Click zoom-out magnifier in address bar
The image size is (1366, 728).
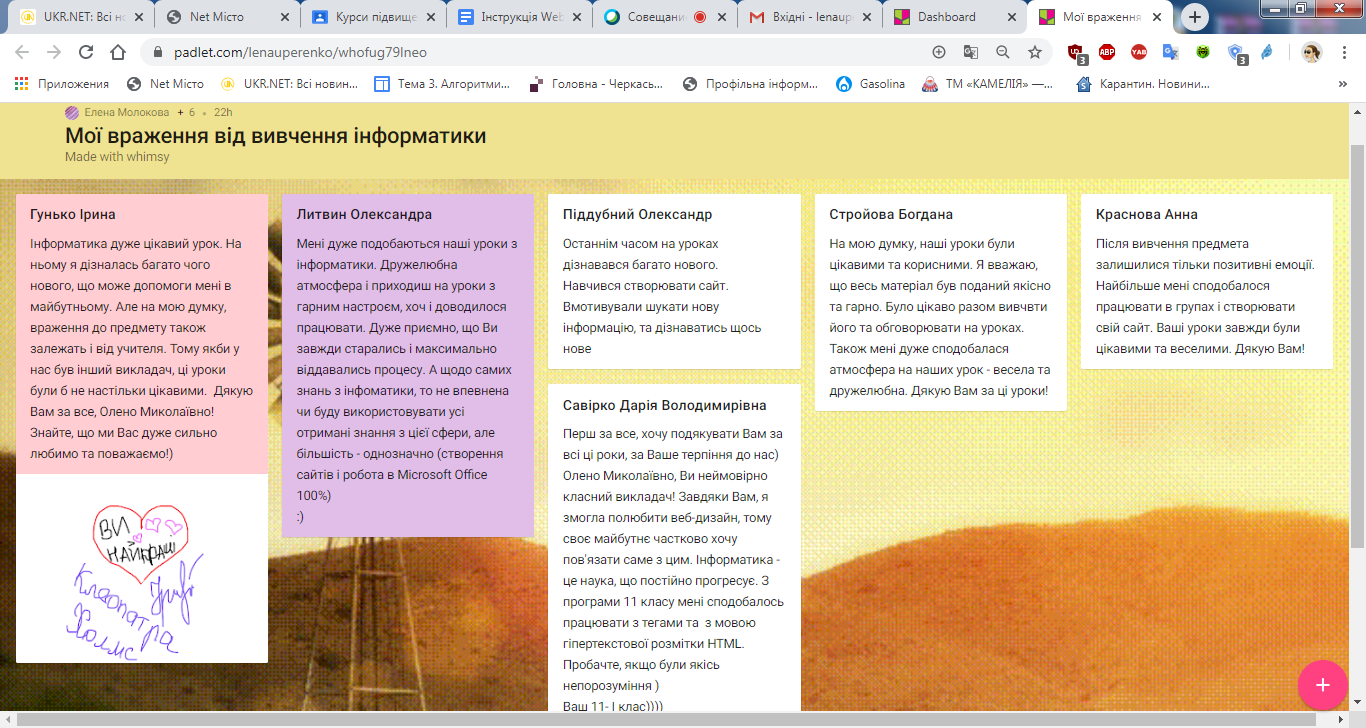(x=1002, y=52)
